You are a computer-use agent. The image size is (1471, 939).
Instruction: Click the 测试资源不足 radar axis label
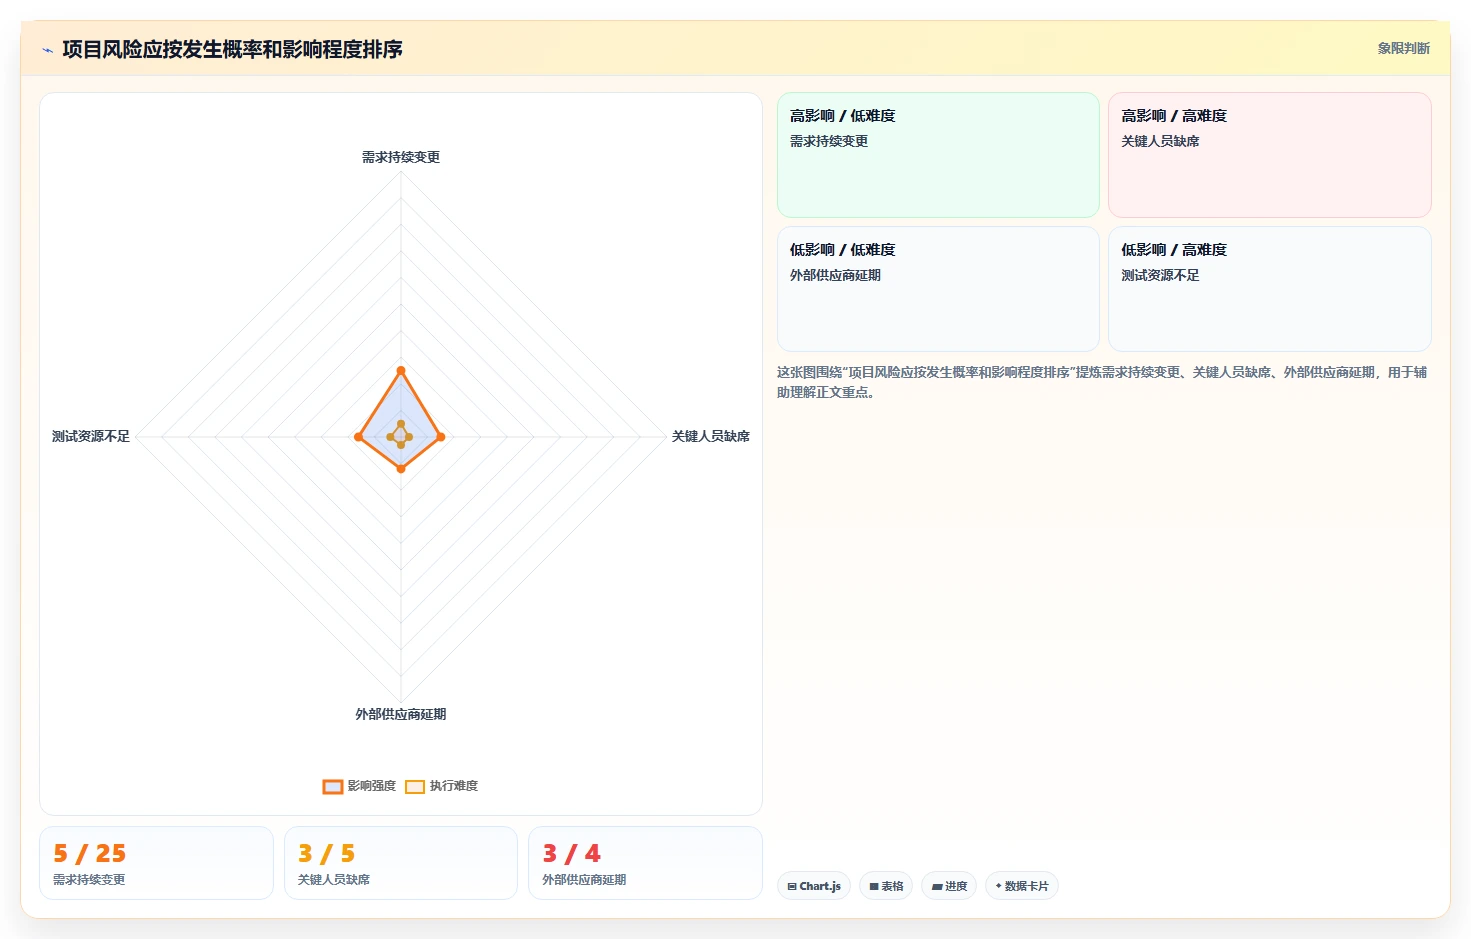click(91, 436)
